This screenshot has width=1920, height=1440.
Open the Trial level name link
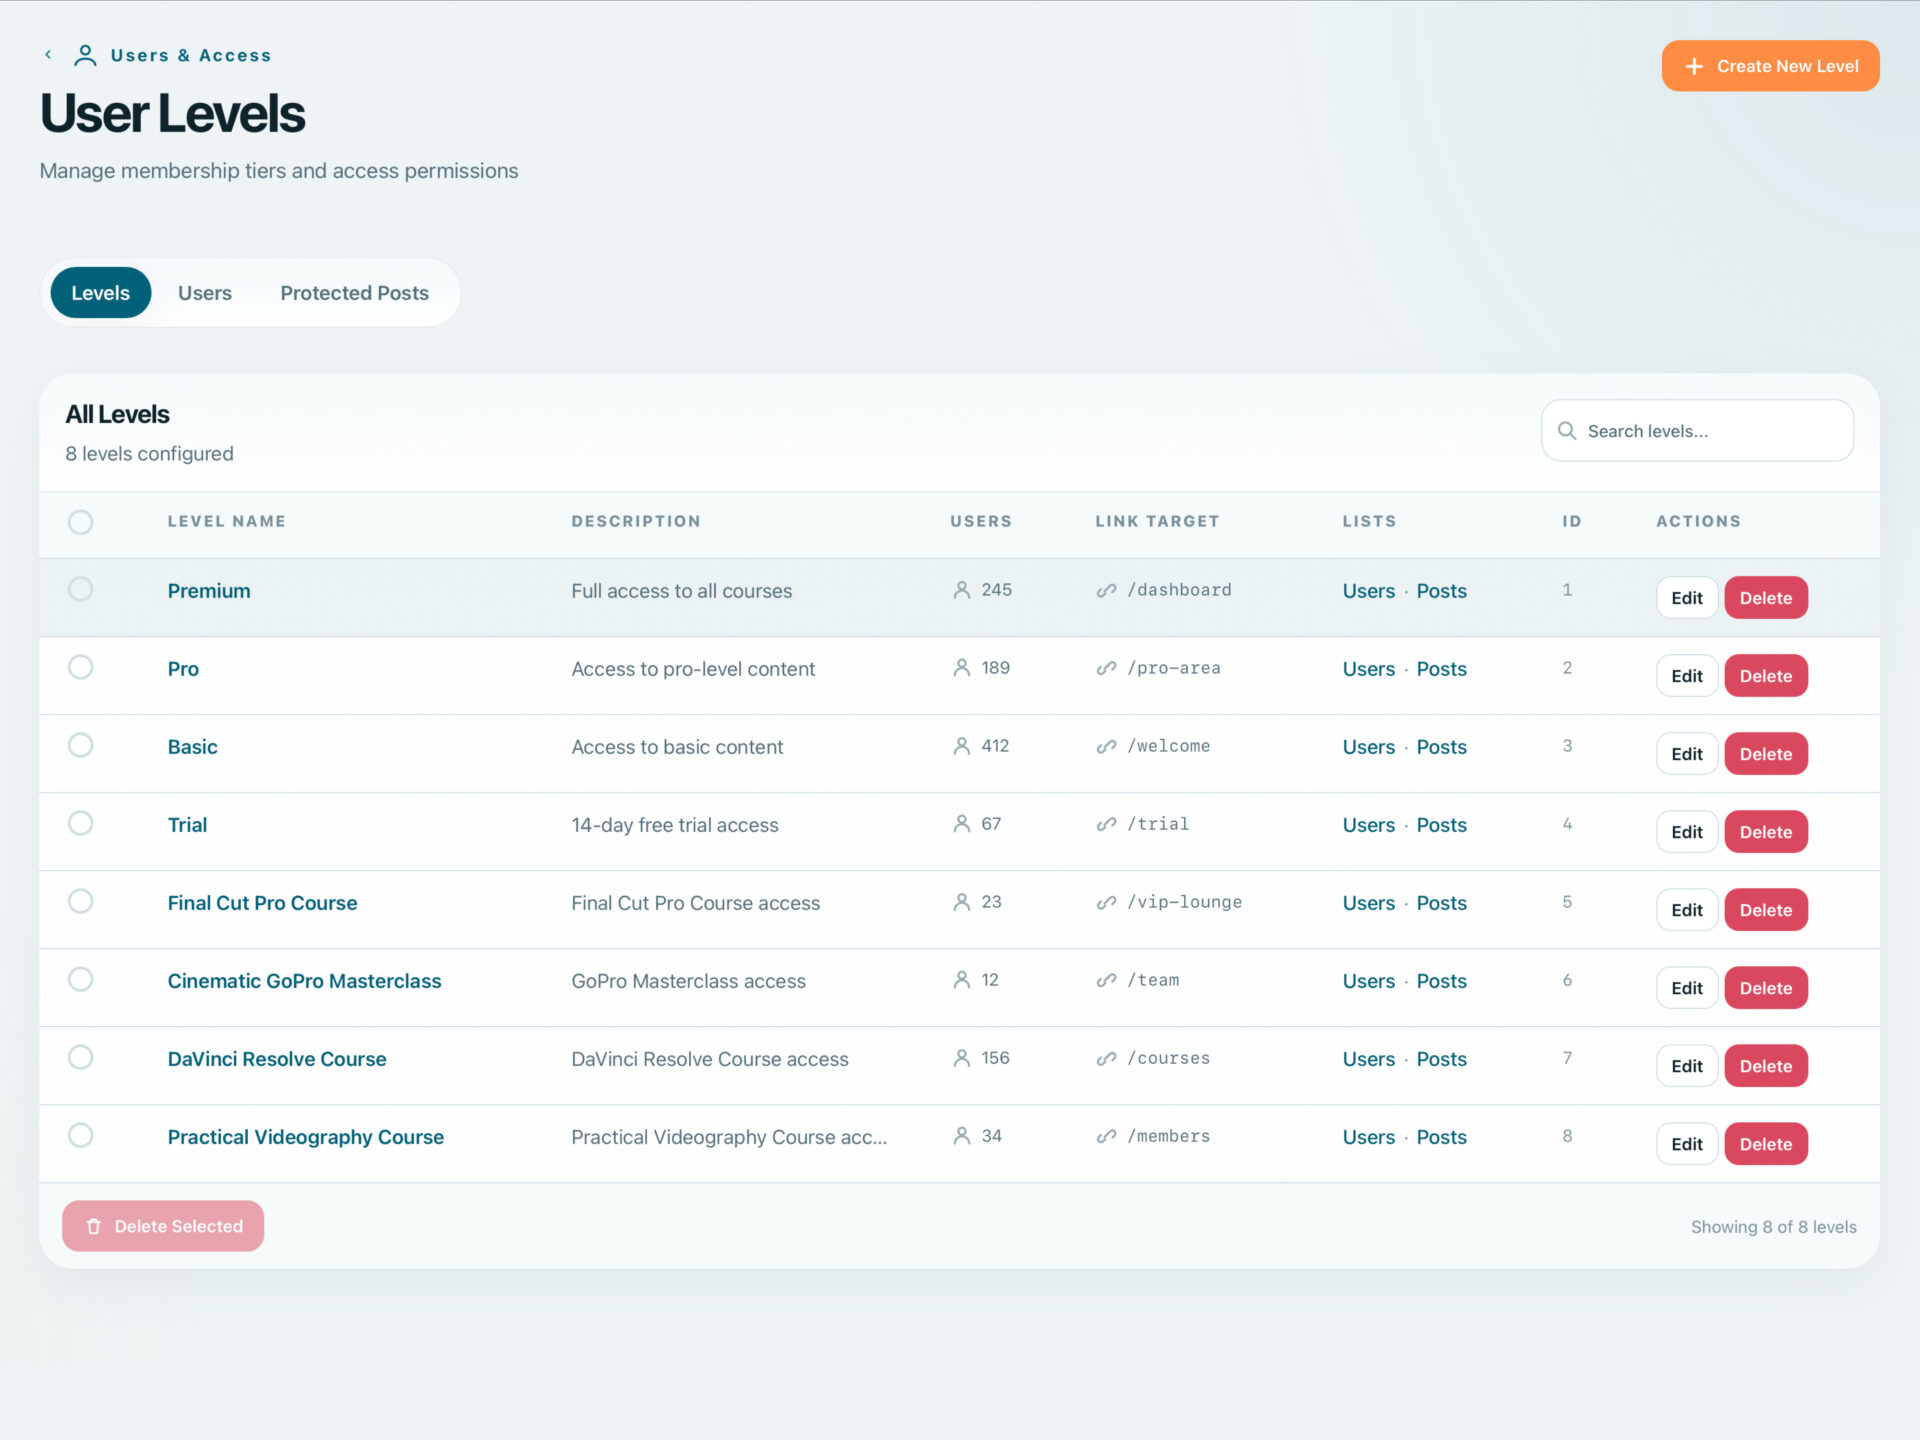(187, 825)
